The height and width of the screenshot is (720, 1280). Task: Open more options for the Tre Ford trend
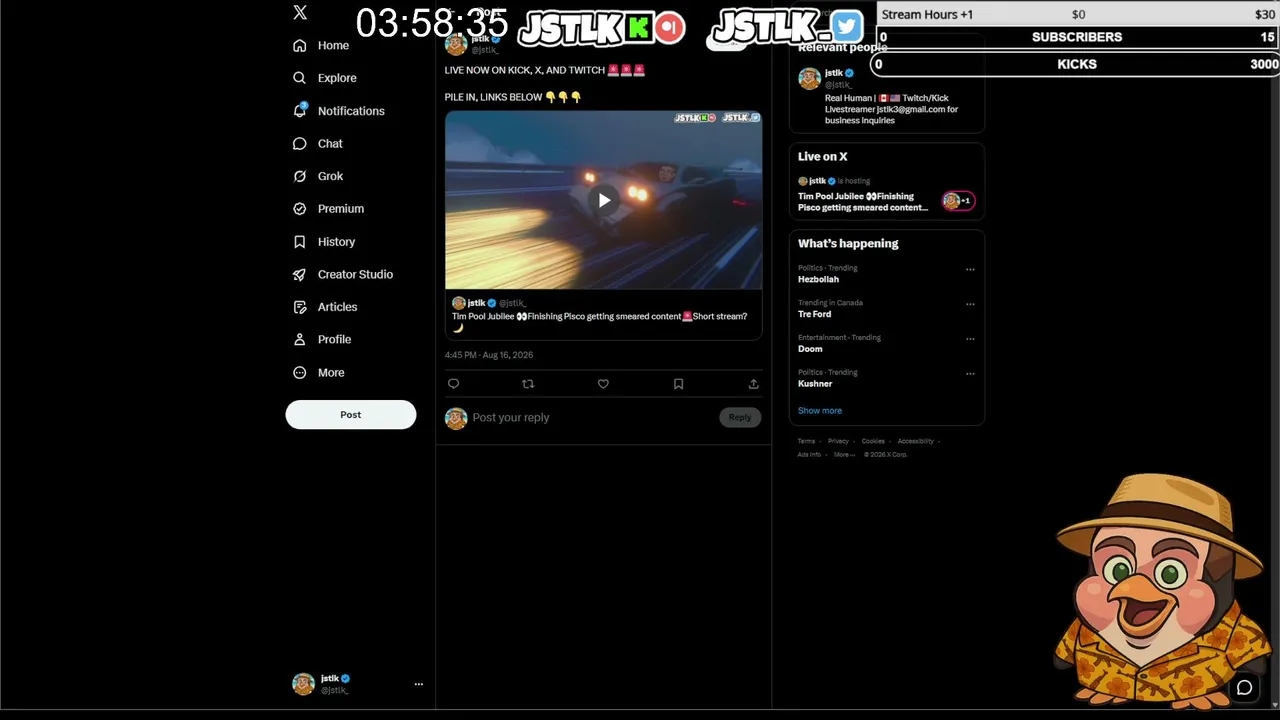coord(970,305)
